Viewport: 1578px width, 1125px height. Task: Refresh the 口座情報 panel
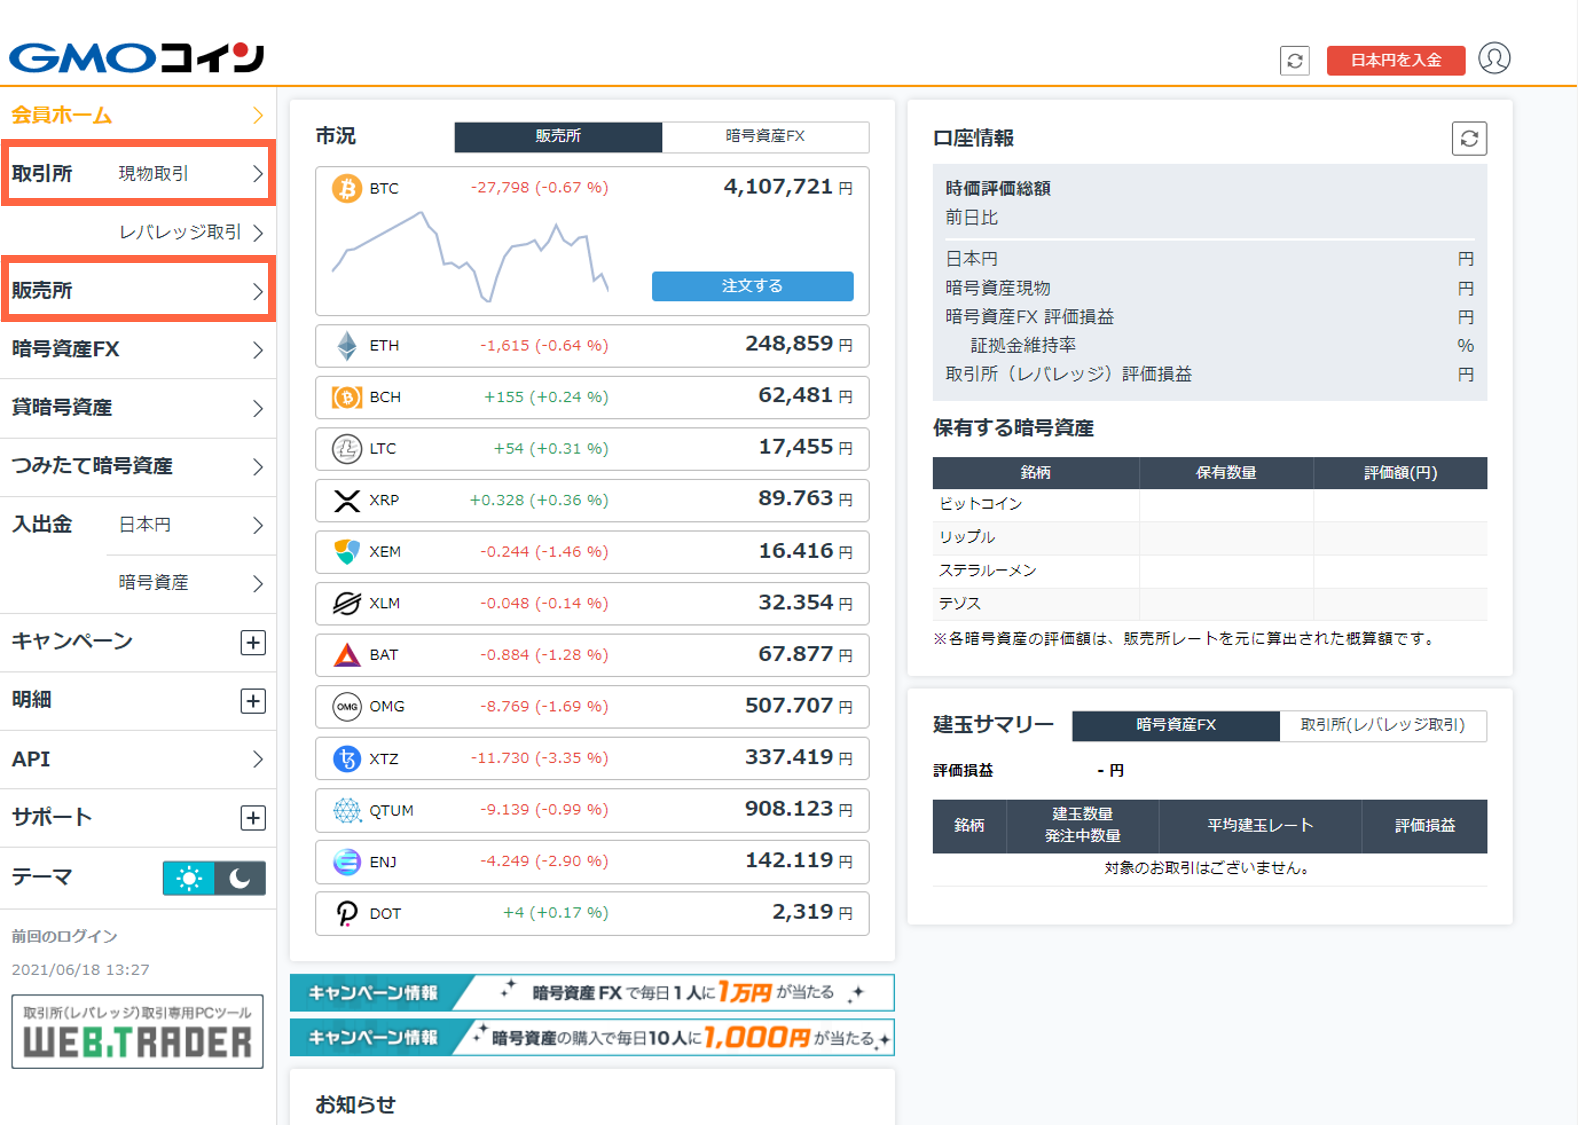click(1469, 138)
